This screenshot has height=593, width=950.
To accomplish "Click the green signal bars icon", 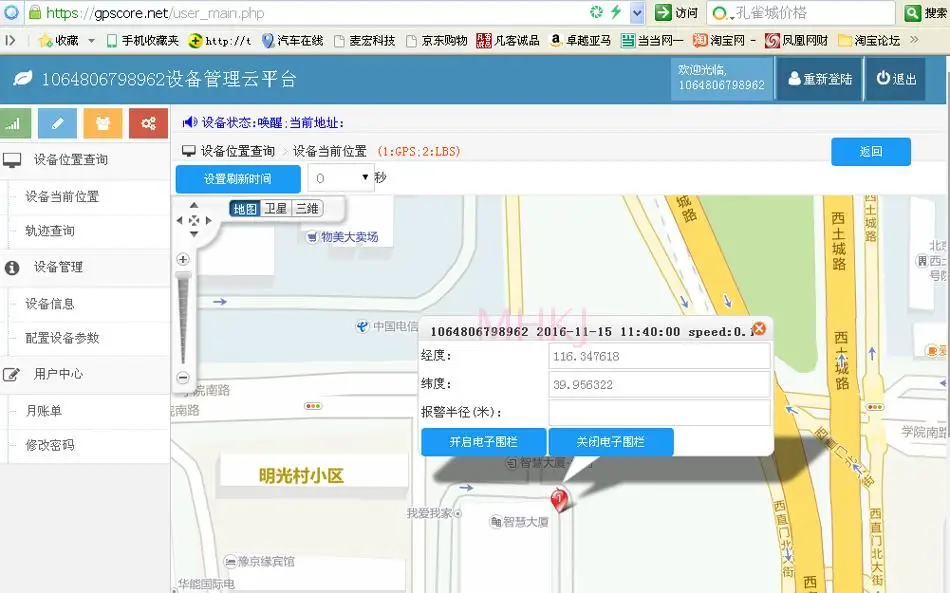I will (15, 124).
